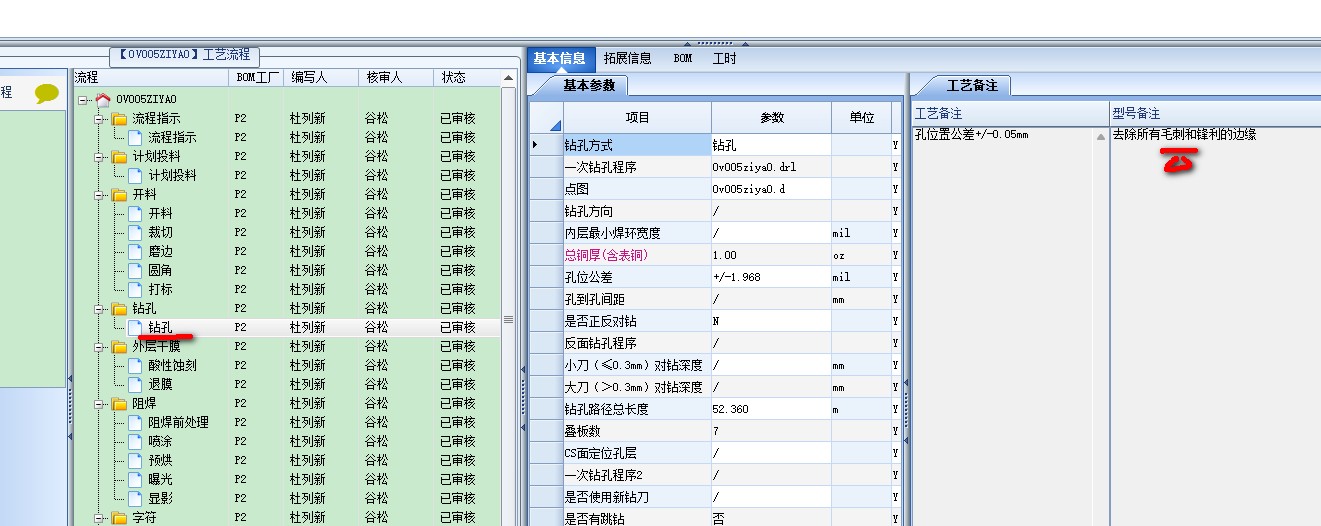Collapse the 阻焊 folder node
This screenshot has height=526, width=1321.
coord(100,404)
